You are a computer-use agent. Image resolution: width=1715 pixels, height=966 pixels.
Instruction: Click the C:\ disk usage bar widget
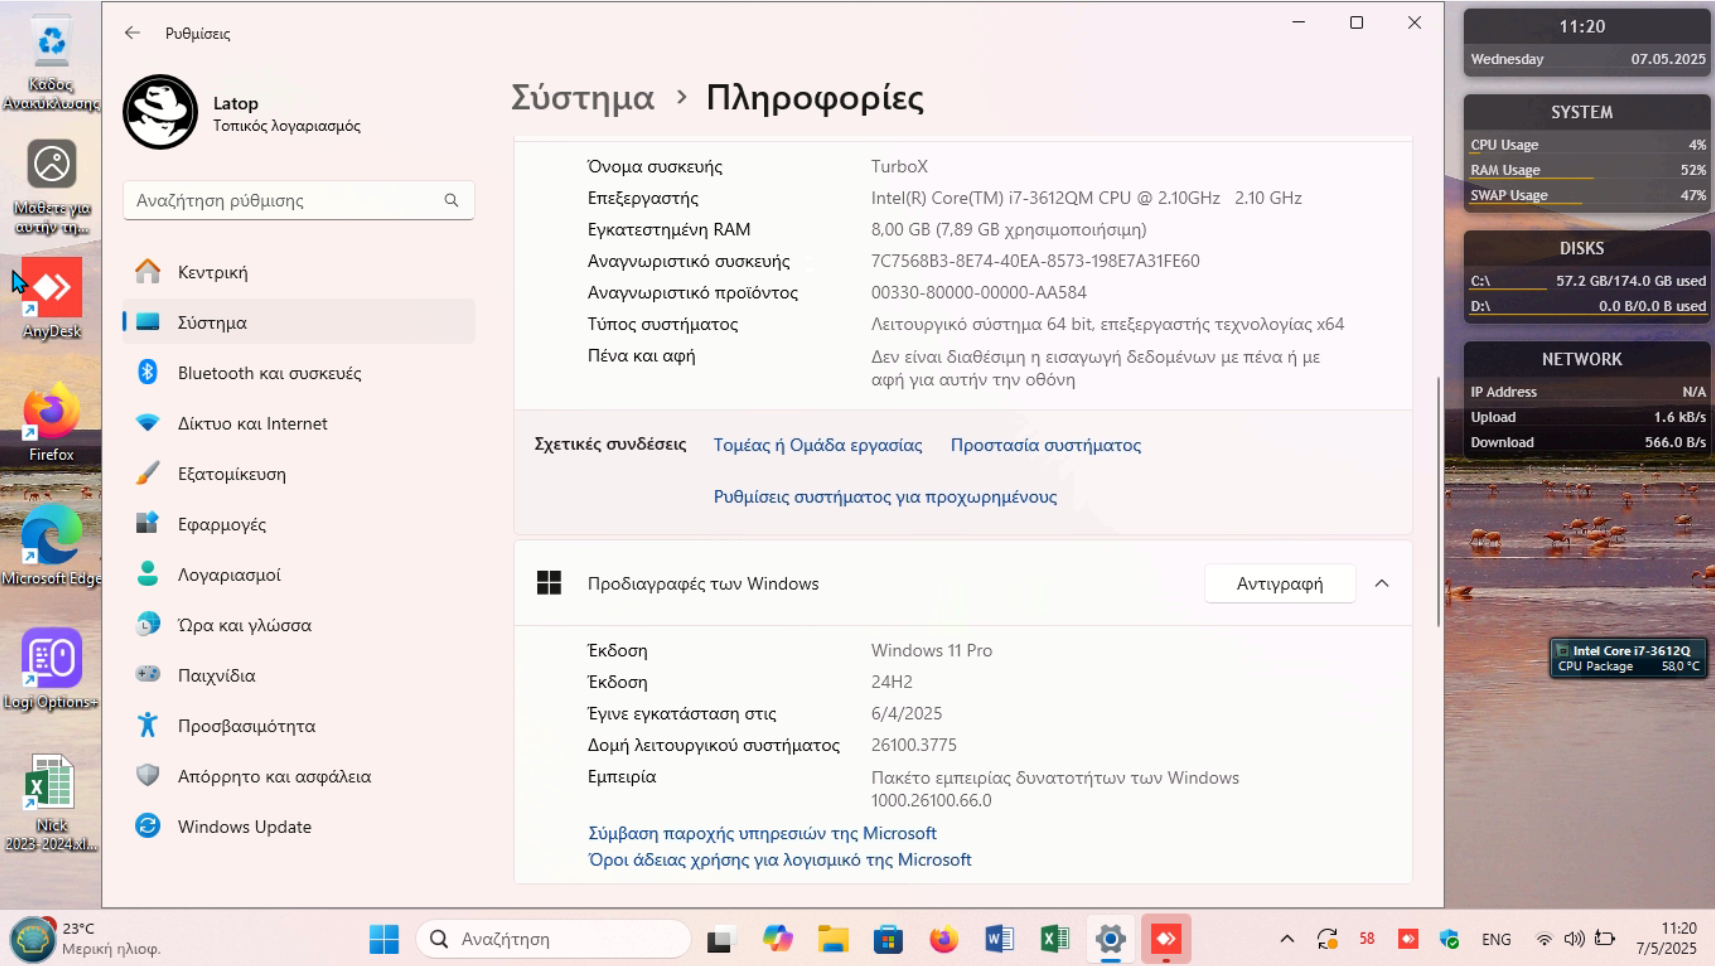pos(1588,281)
